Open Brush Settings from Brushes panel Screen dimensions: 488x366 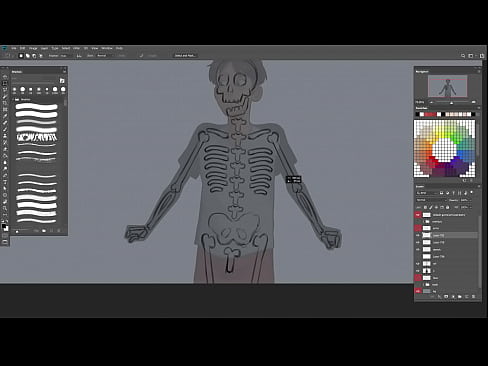tap(62, 81)
